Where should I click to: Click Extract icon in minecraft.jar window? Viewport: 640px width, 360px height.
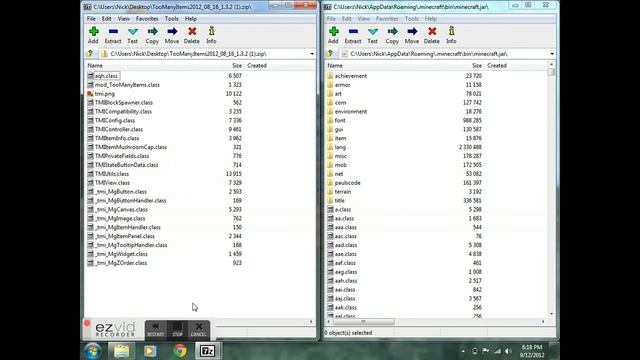pyautogui.click(x=353, y=31)
